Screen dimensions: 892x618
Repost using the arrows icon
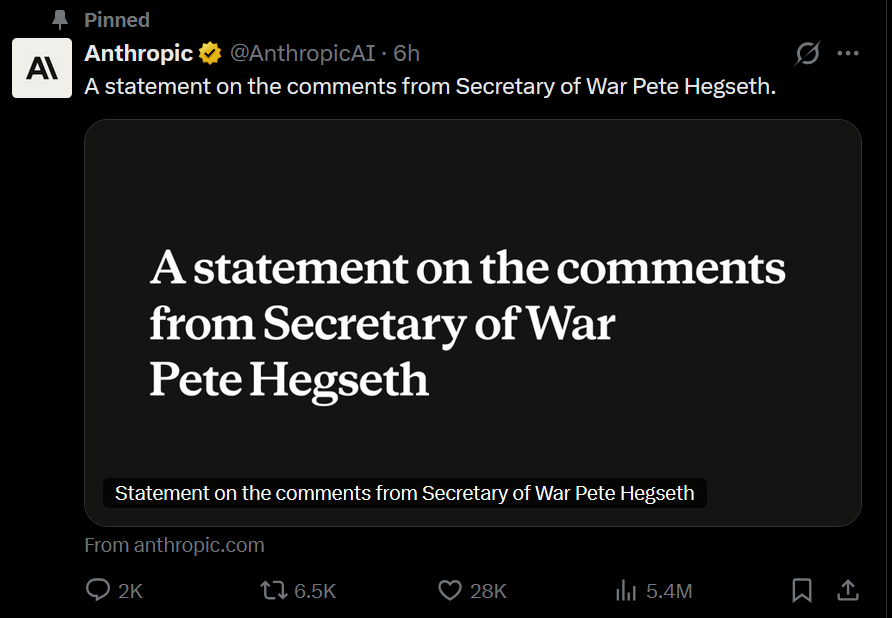[x=273, y=591]
